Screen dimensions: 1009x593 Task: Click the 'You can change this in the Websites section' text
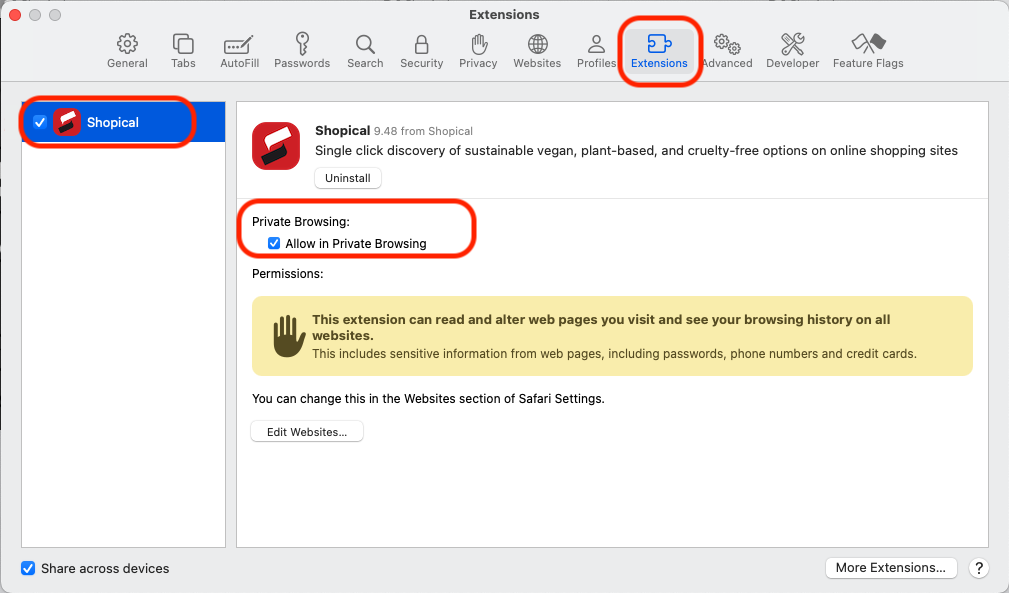428,399
